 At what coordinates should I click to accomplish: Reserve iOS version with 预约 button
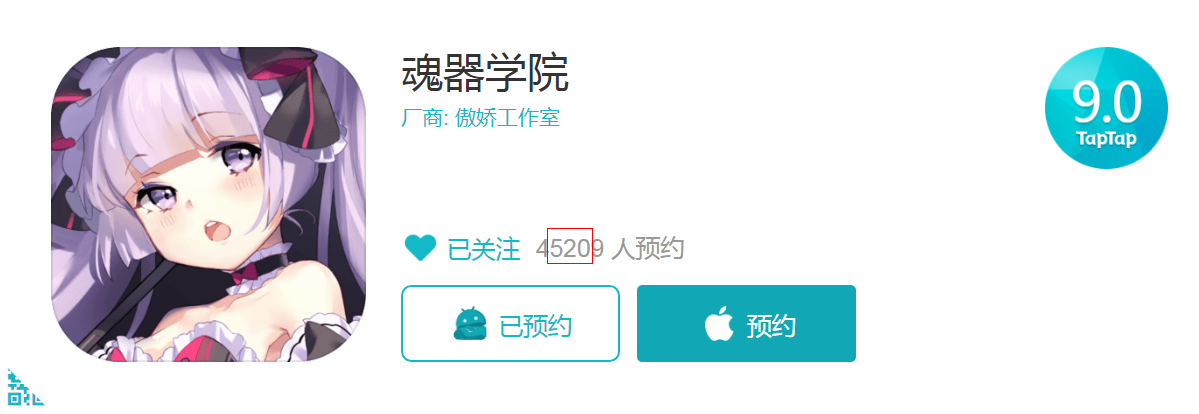tap(746, 324)
